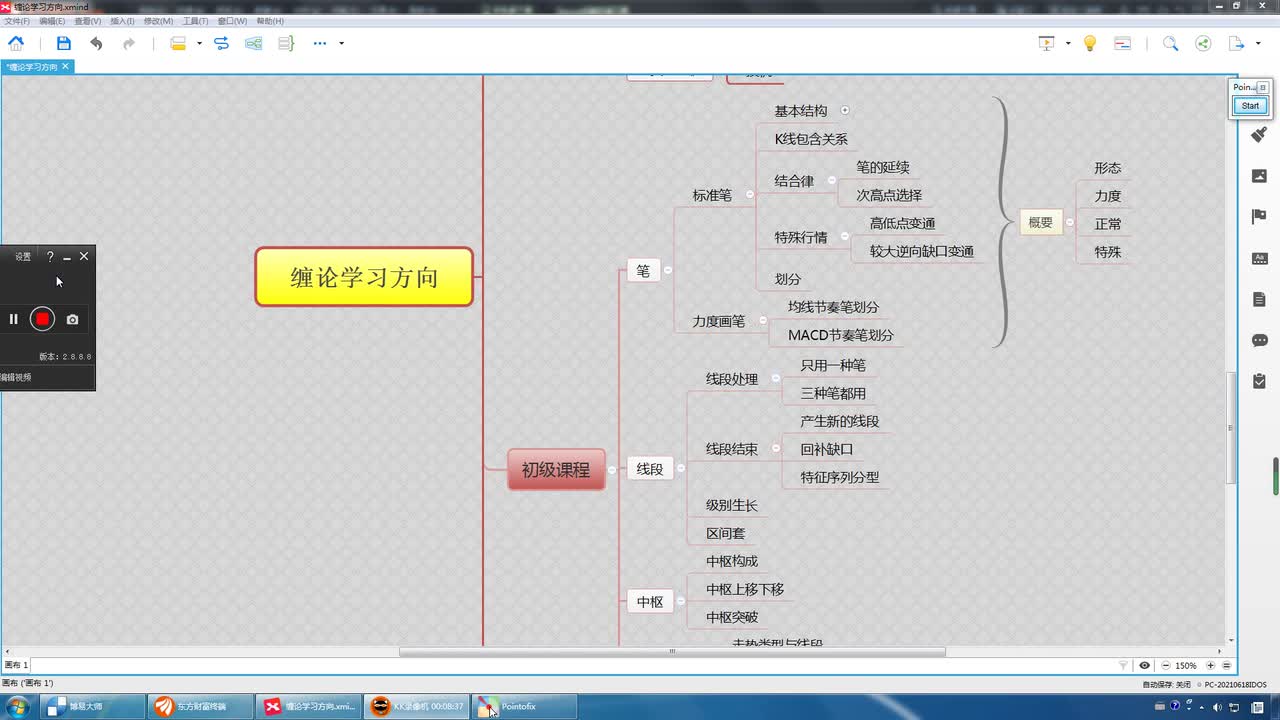This screenshot has height=720, width=1280.
Task: Pause the KK recorder
Action: (x=14, y=319)
